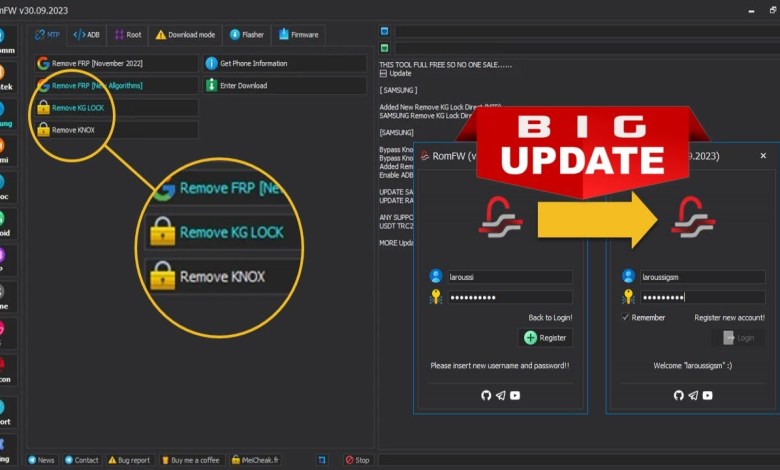Screen dimensions: 780x470
Task: Click the Register new account link
Action: pyautogui.click(x=729, y=317)
